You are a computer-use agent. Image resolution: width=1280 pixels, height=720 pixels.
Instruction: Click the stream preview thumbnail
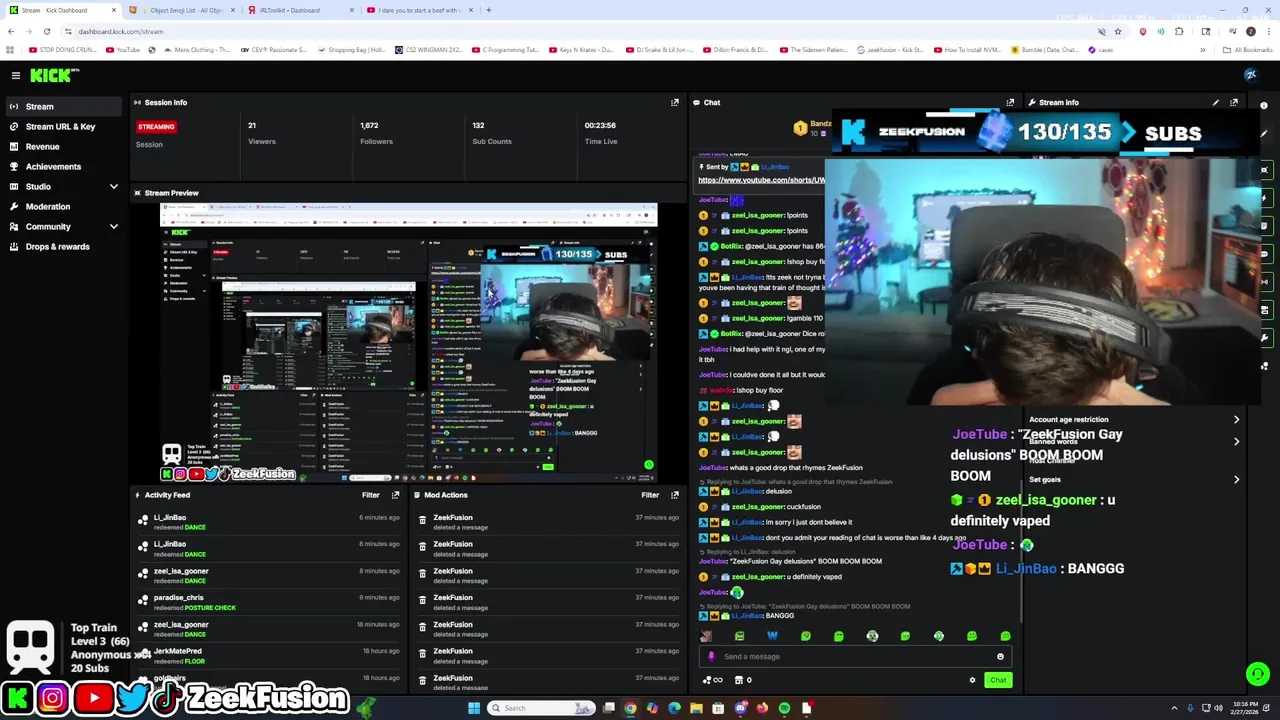(408, 342)
